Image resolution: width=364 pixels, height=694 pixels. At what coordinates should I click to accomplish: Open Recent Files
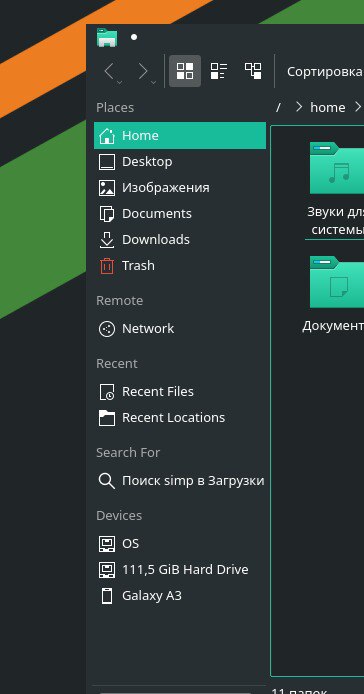coord(180,392)
